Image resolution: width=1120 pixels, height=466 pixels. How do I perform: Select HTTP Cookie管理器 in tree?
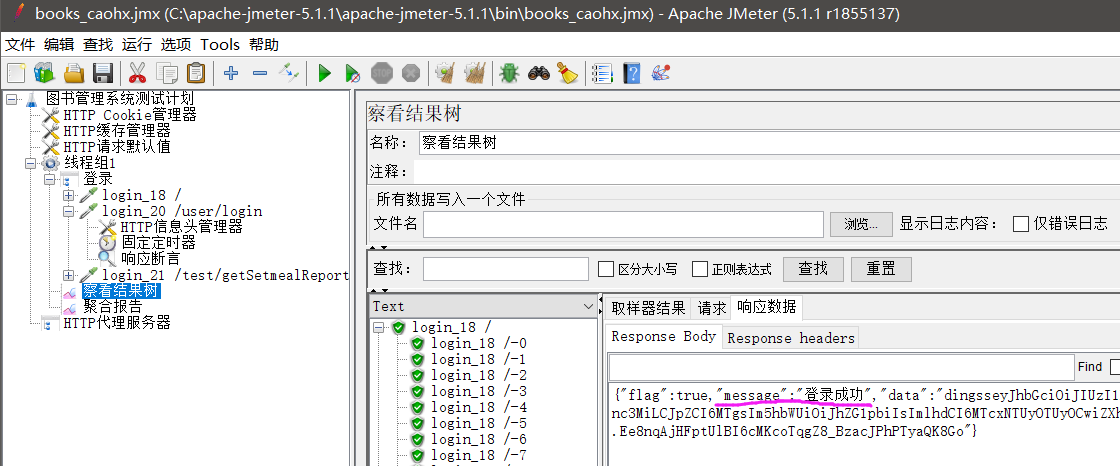[x=129, y=114]
